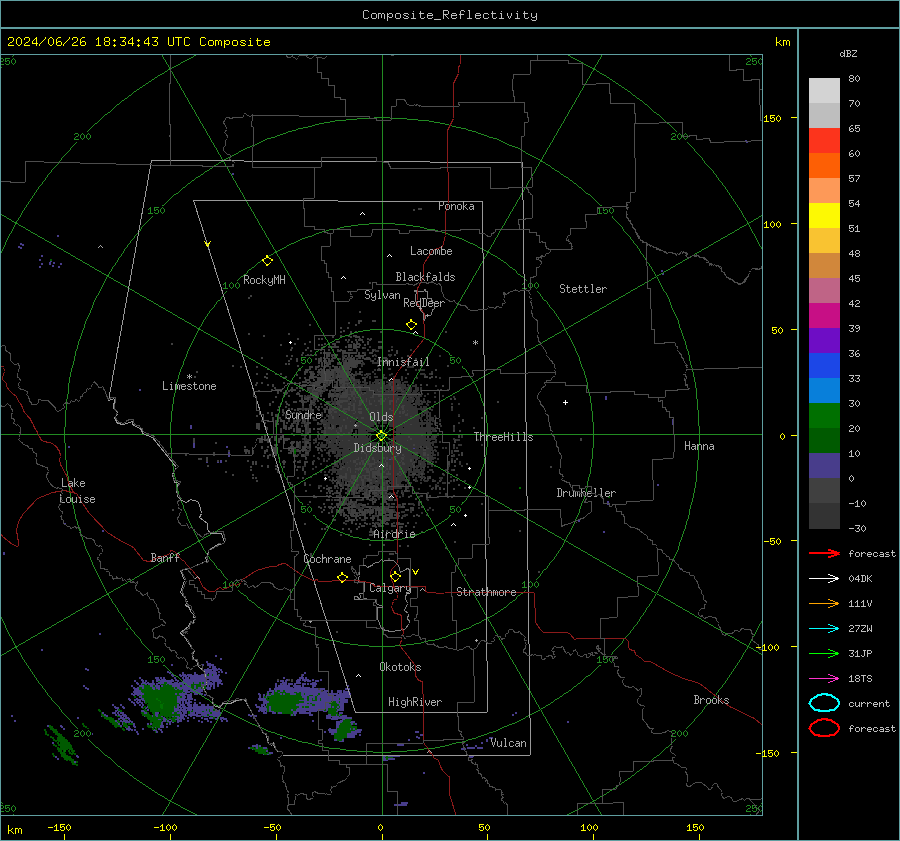Click the Drumheller city label
Viewport: 900px width, 841px height.
click(x=586, y=493)
